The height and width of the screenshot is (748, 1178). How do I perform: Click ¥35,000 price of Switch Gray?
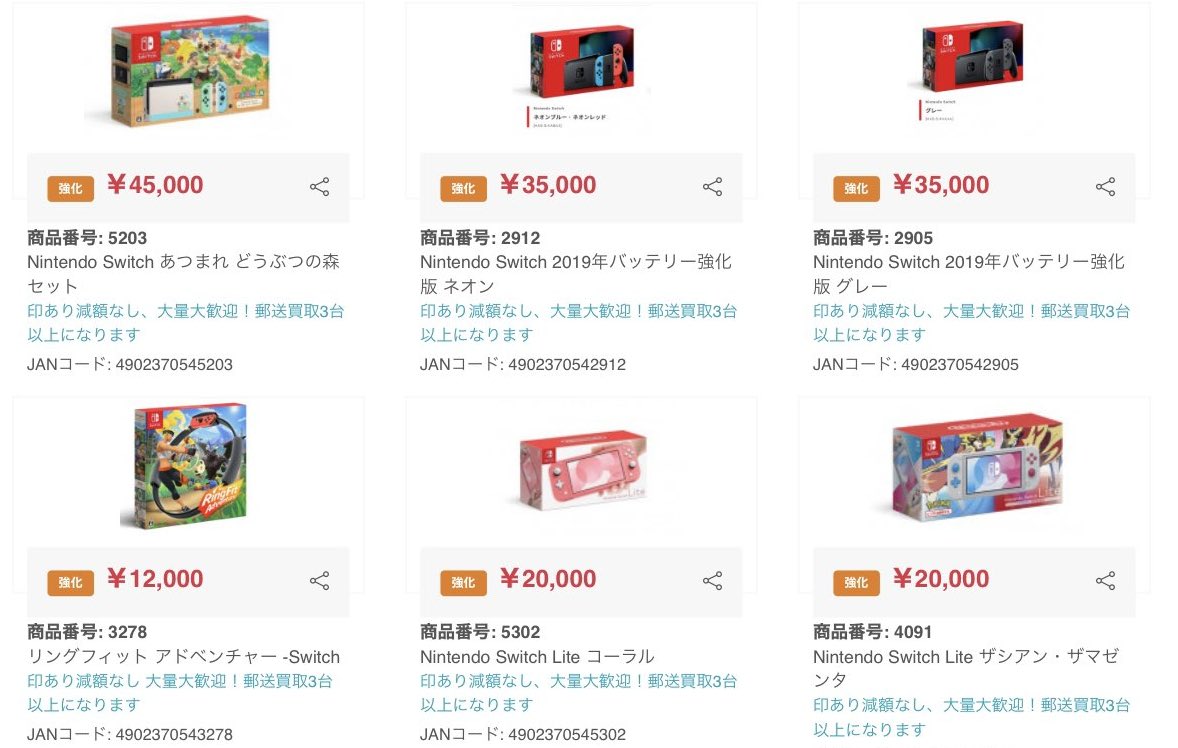pos(940,185)
